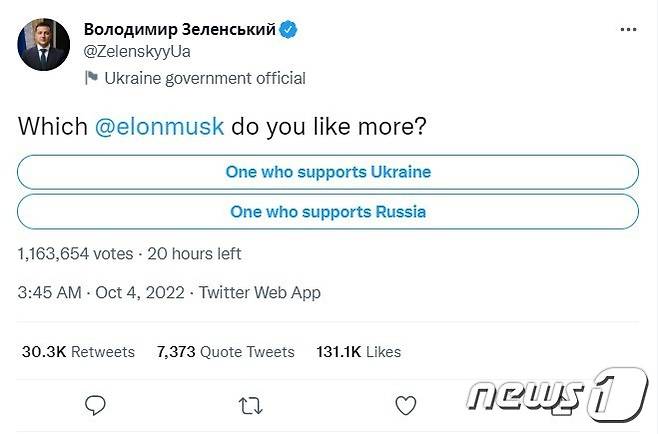Open the @elonmusk mention link
658x434 pixels.
[159, 128]
